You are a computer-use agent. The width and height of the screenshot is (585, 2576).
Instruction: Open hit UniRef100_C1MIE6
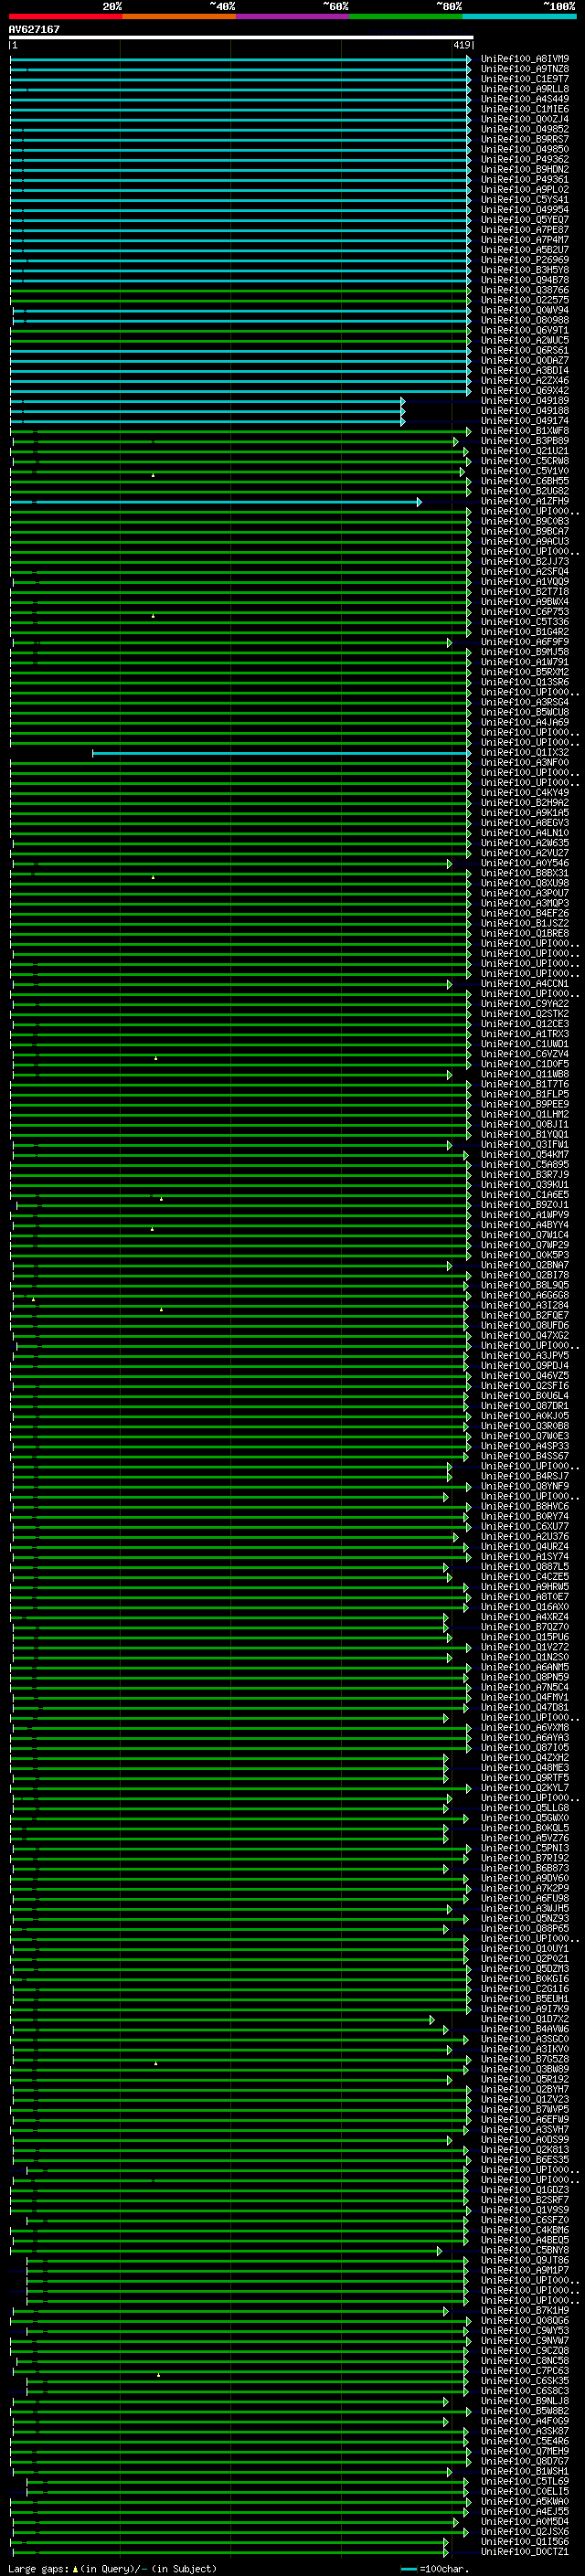click(x=525, y=109)
